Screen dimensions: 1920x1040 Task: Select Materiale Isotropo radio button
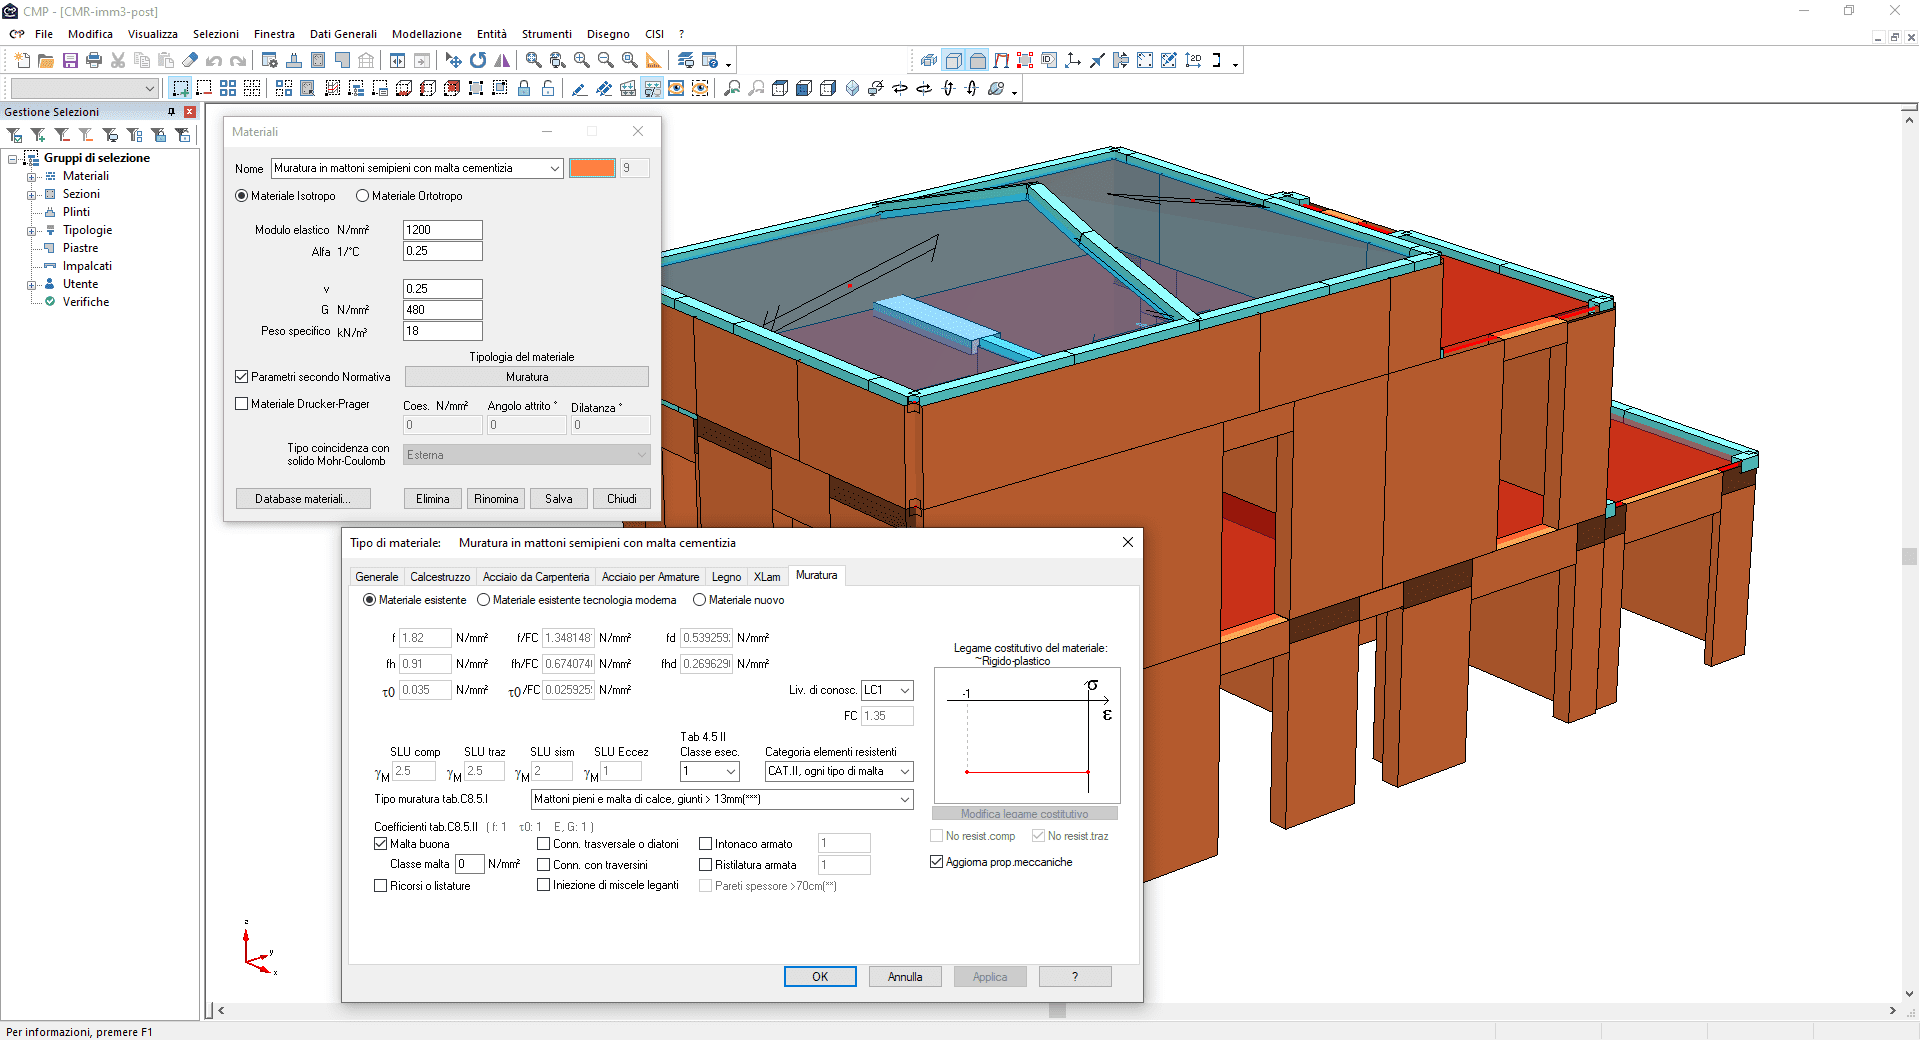[x=241, y=196]
